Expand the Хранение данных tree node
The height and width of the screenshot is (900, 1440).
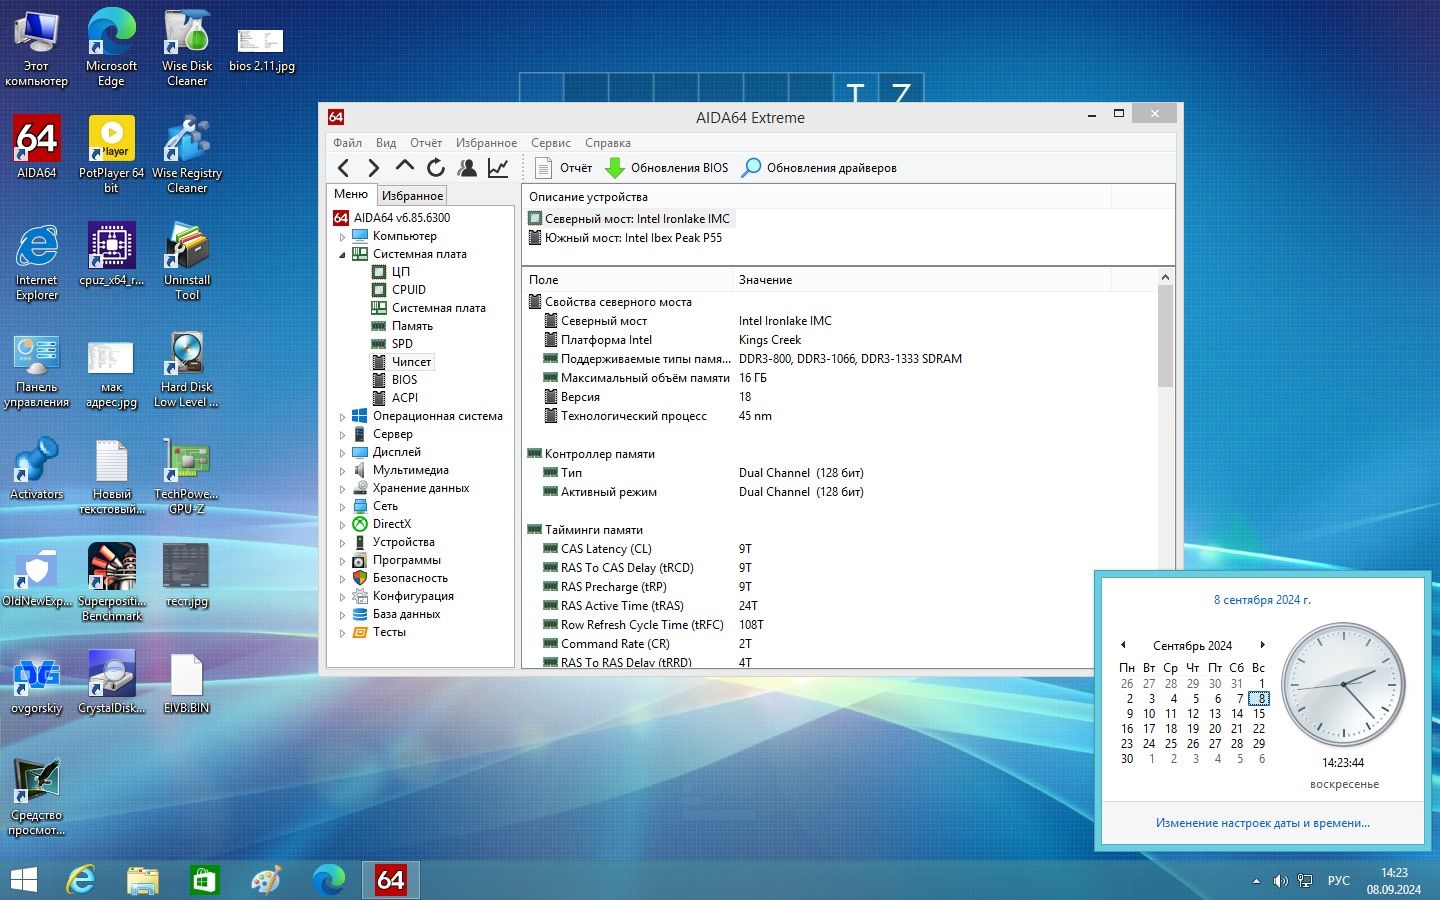click(x=342, y=489)
